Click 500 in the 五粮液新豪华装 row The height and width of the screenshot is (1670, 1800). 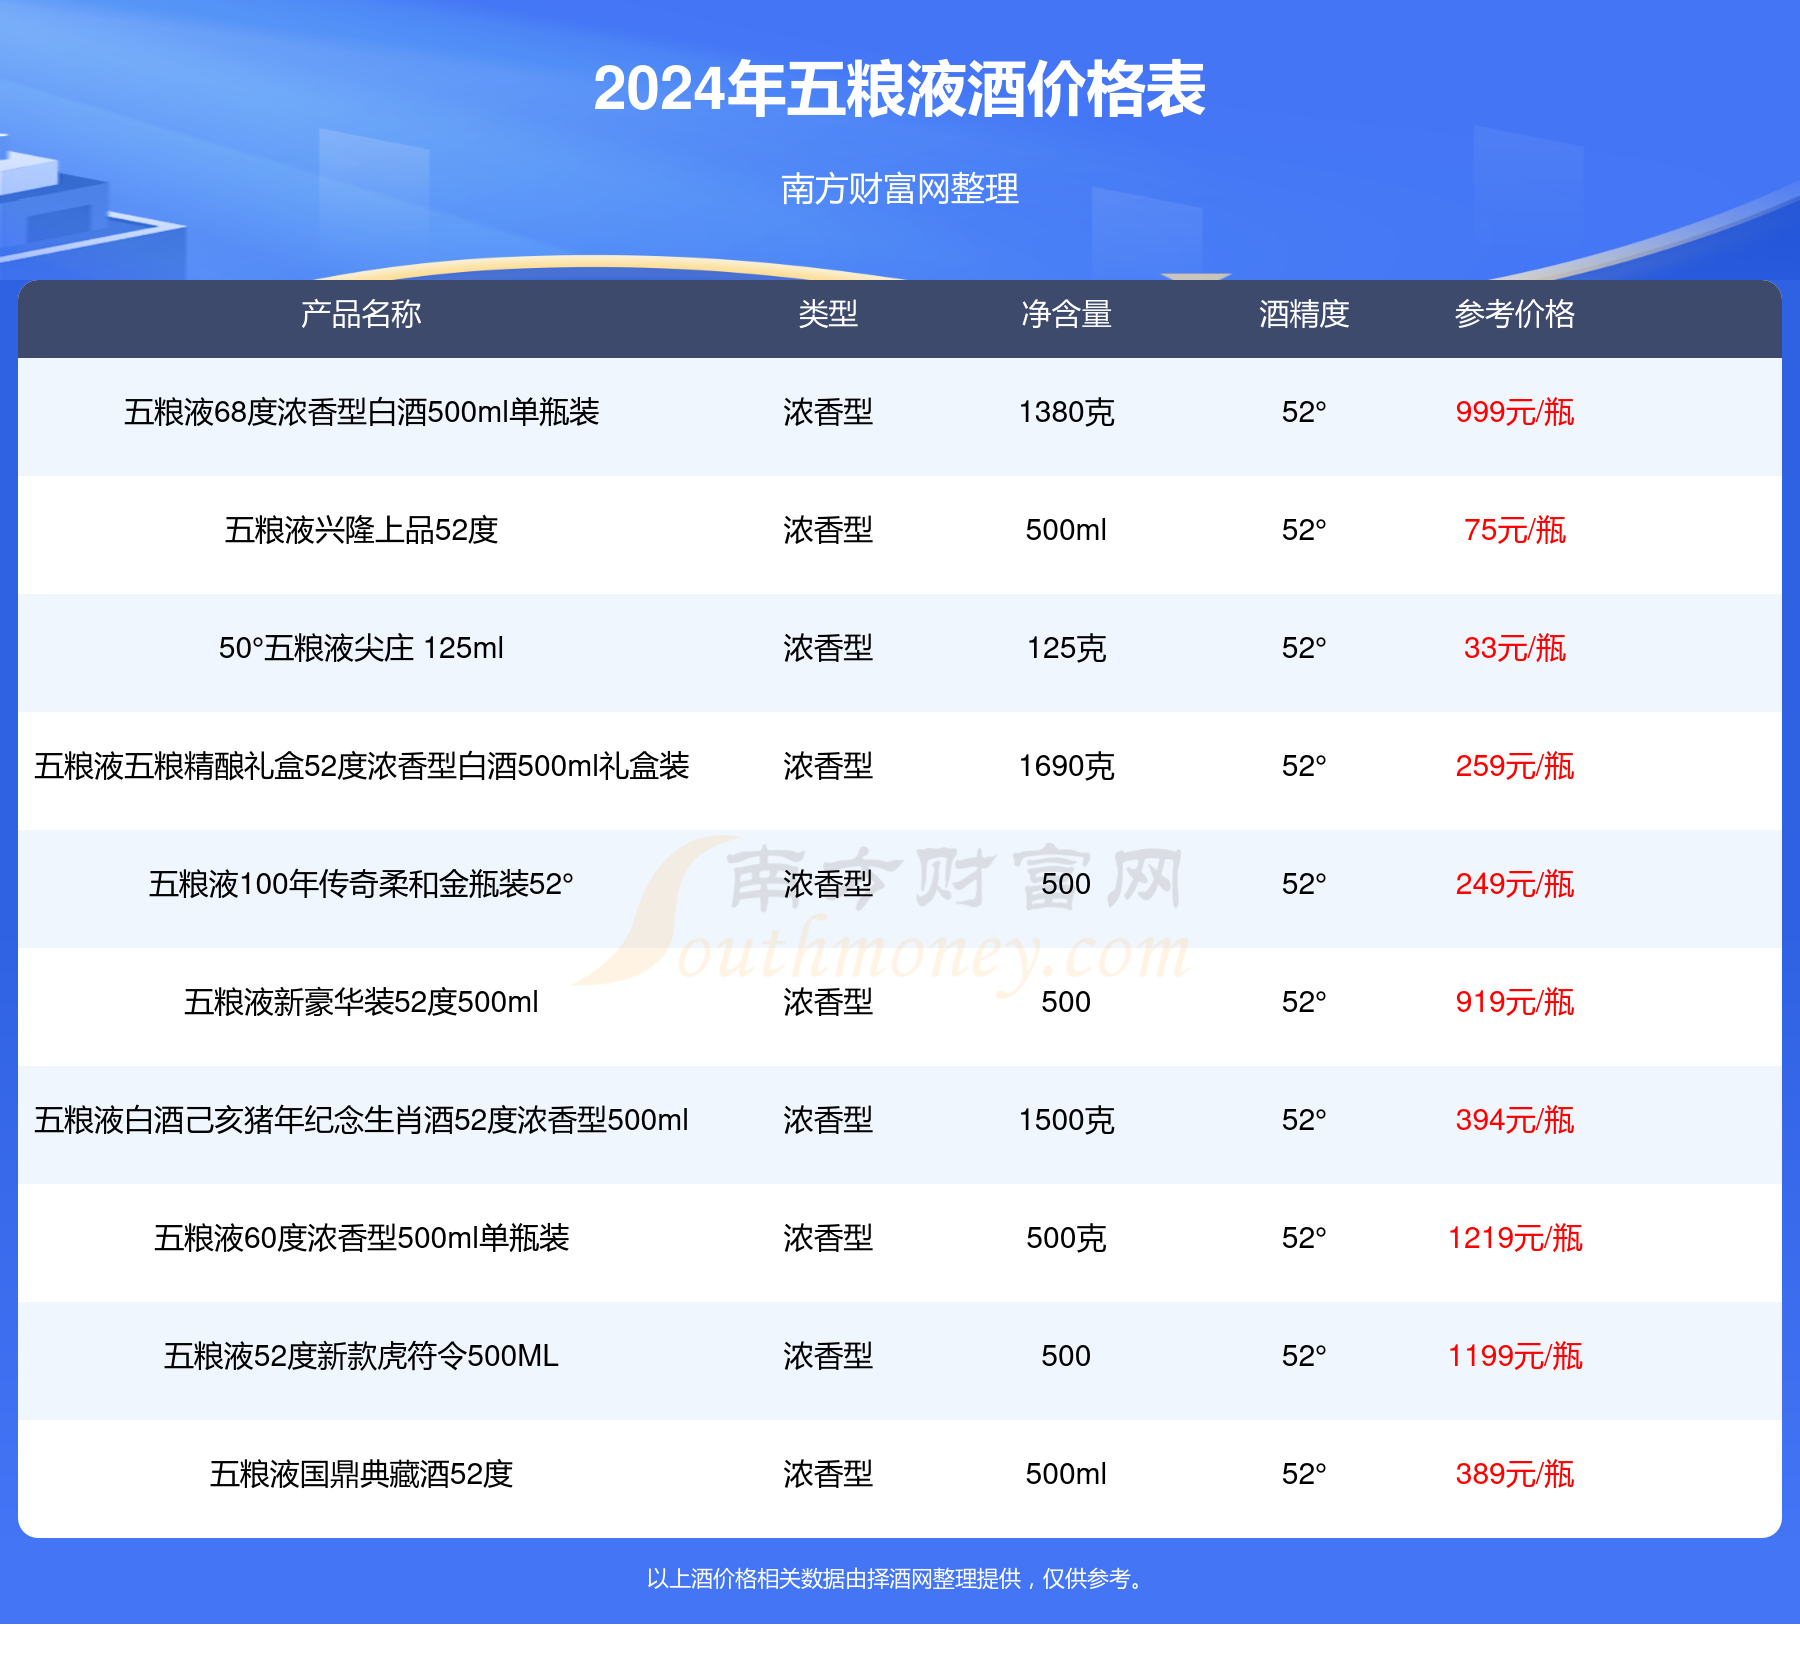click(1066, 1002)
